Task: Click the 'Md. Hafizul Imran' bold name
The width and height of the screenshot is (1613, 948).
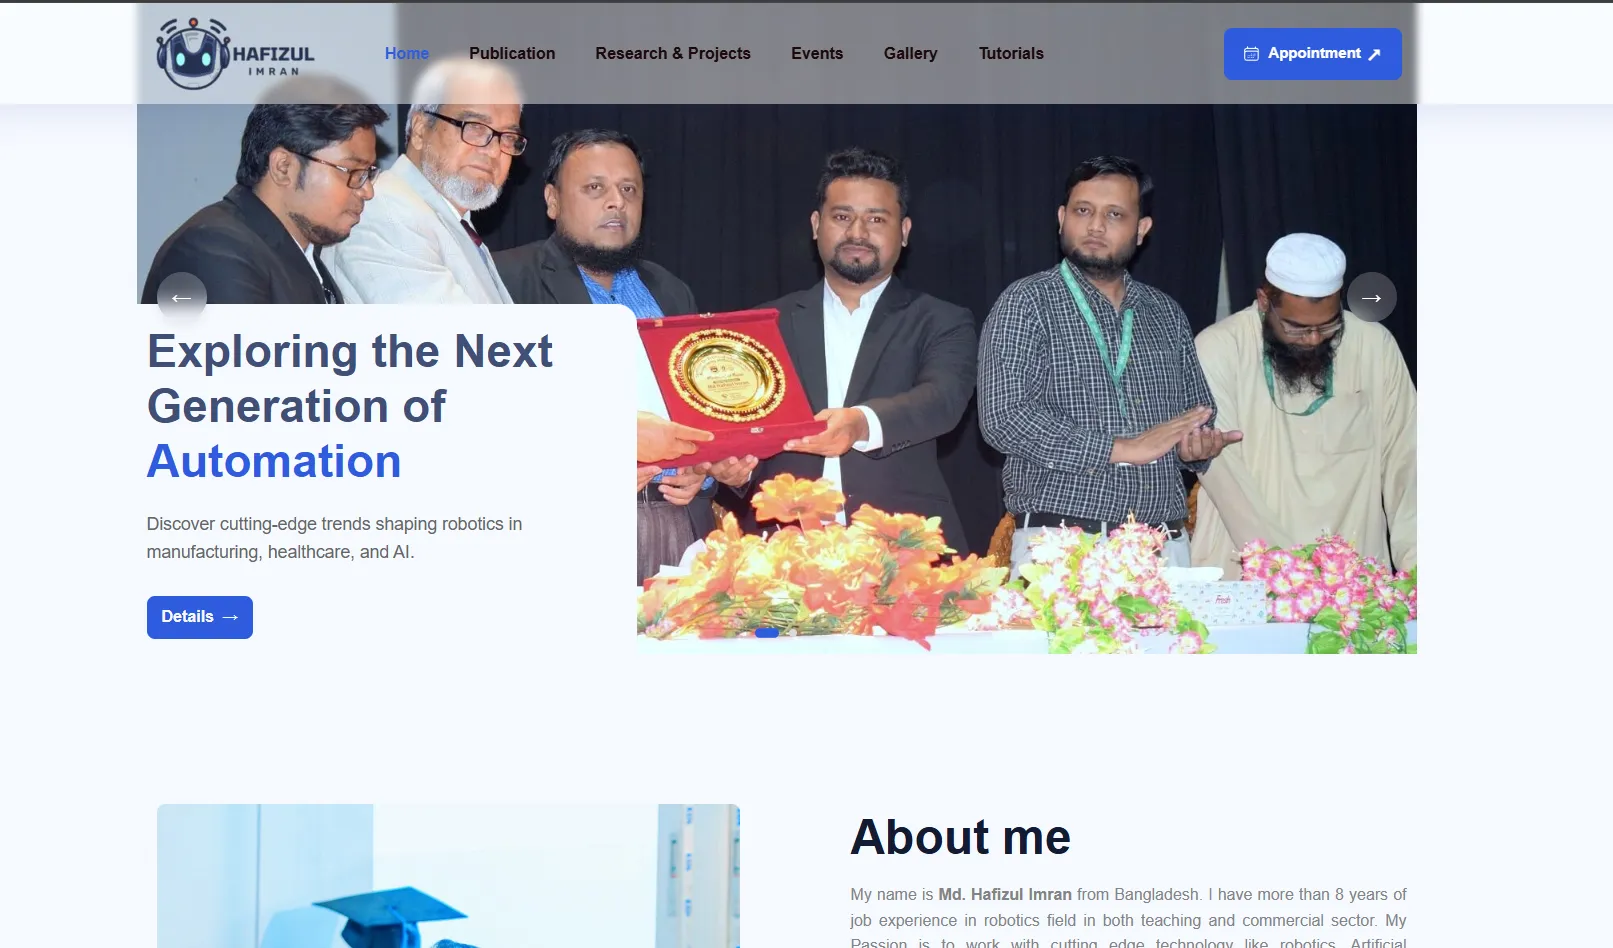Action: click(1004, 894)
